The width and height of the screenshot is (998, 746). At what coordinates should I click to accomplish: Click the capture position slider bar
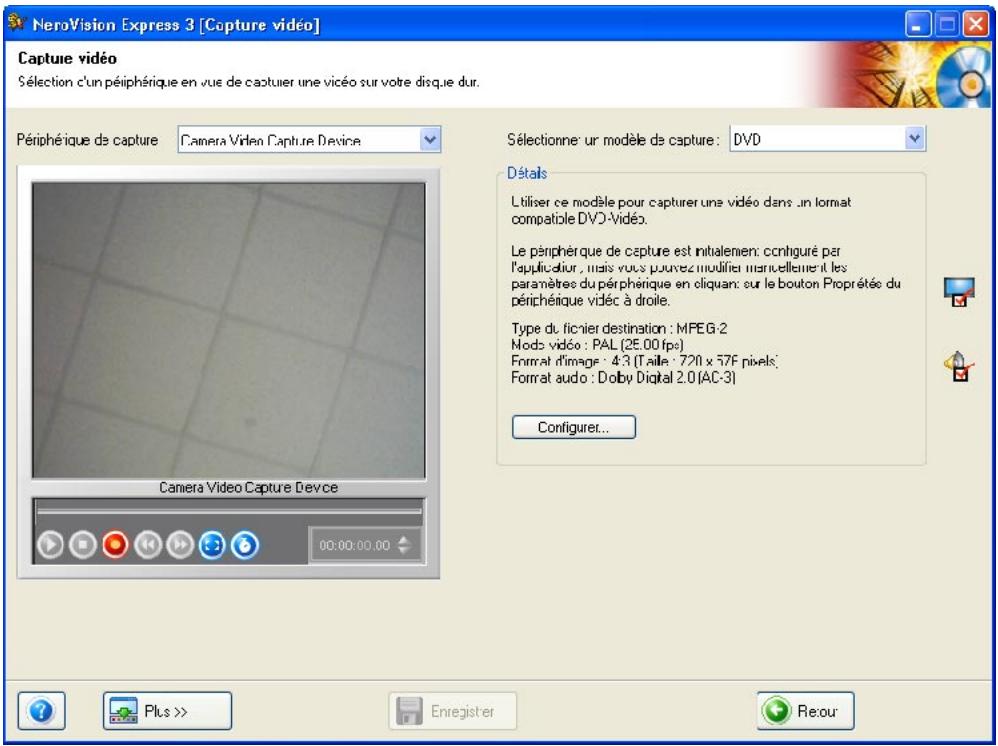pyautogui.click(x=229, y=510)
